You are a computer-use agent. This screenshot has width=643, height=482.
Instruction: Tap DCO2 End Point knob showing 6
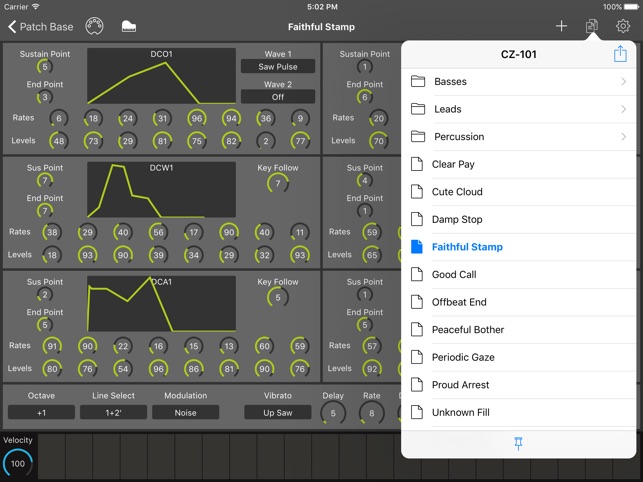[365, 97]
